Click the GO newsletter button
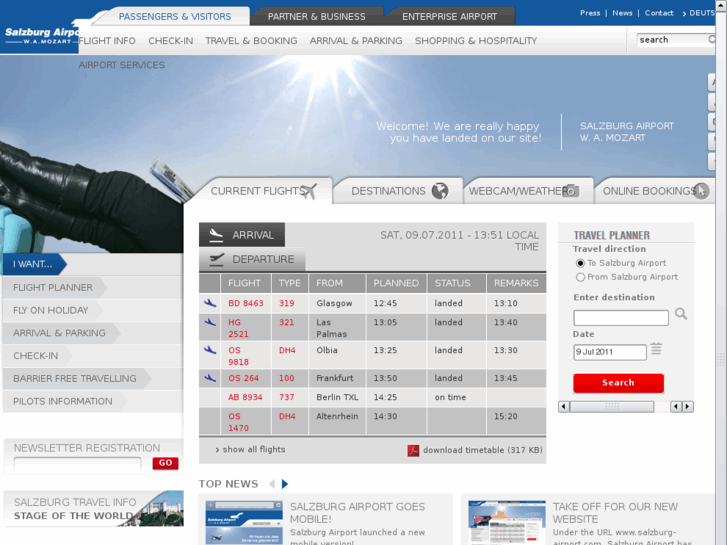 [x=166, y=463]
